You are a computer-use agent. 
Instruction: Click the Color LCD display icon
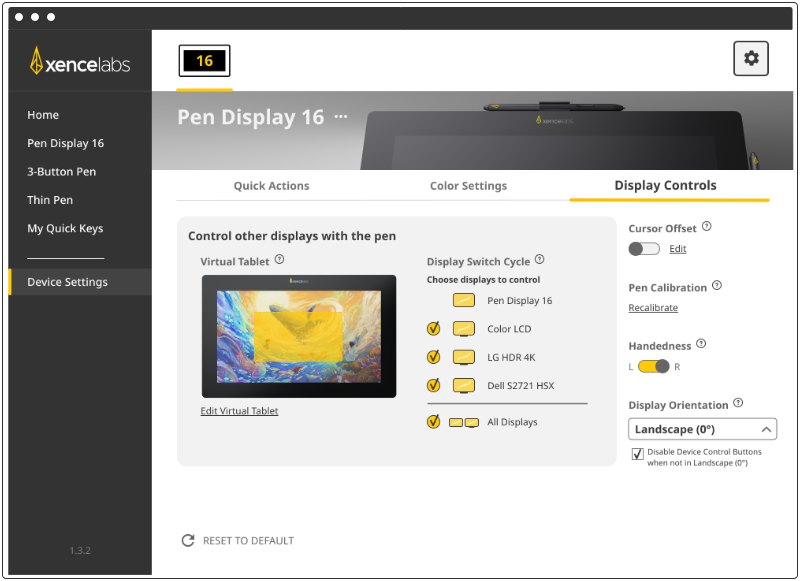pyautogui.click(x=463, y=328)
